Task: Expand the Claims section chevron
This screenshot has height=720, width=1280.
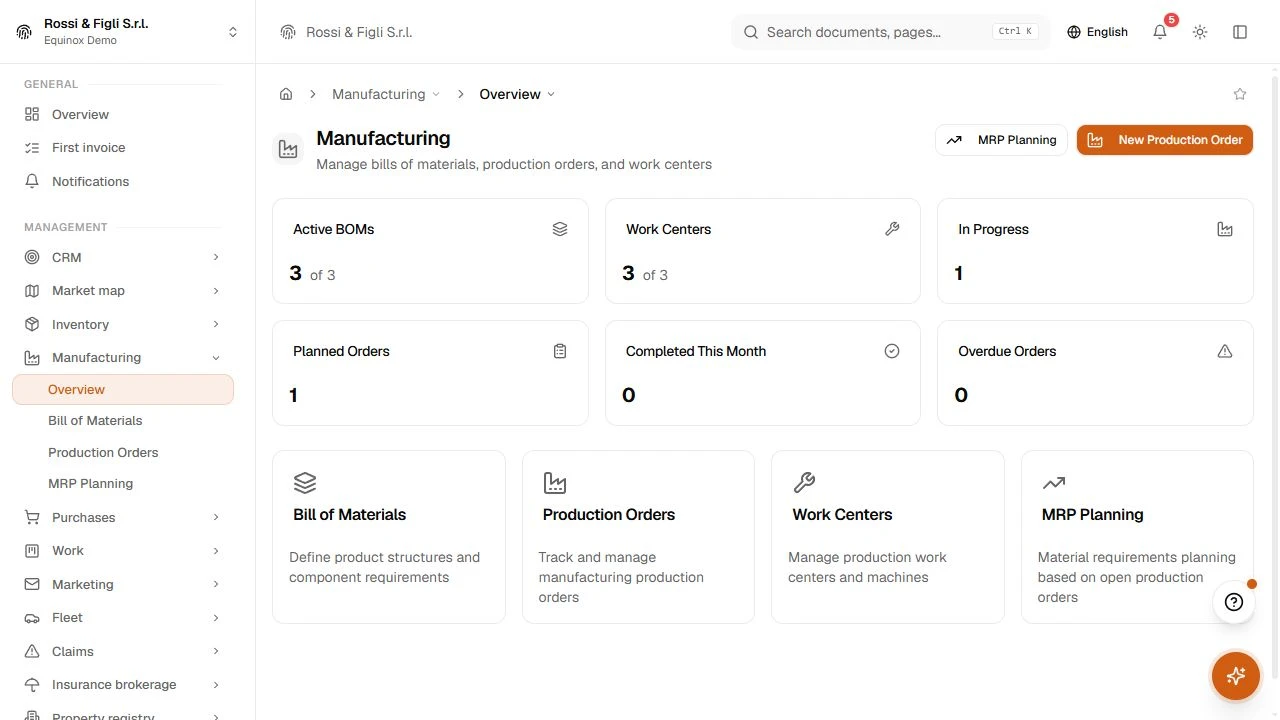Action: coord(216,651)
